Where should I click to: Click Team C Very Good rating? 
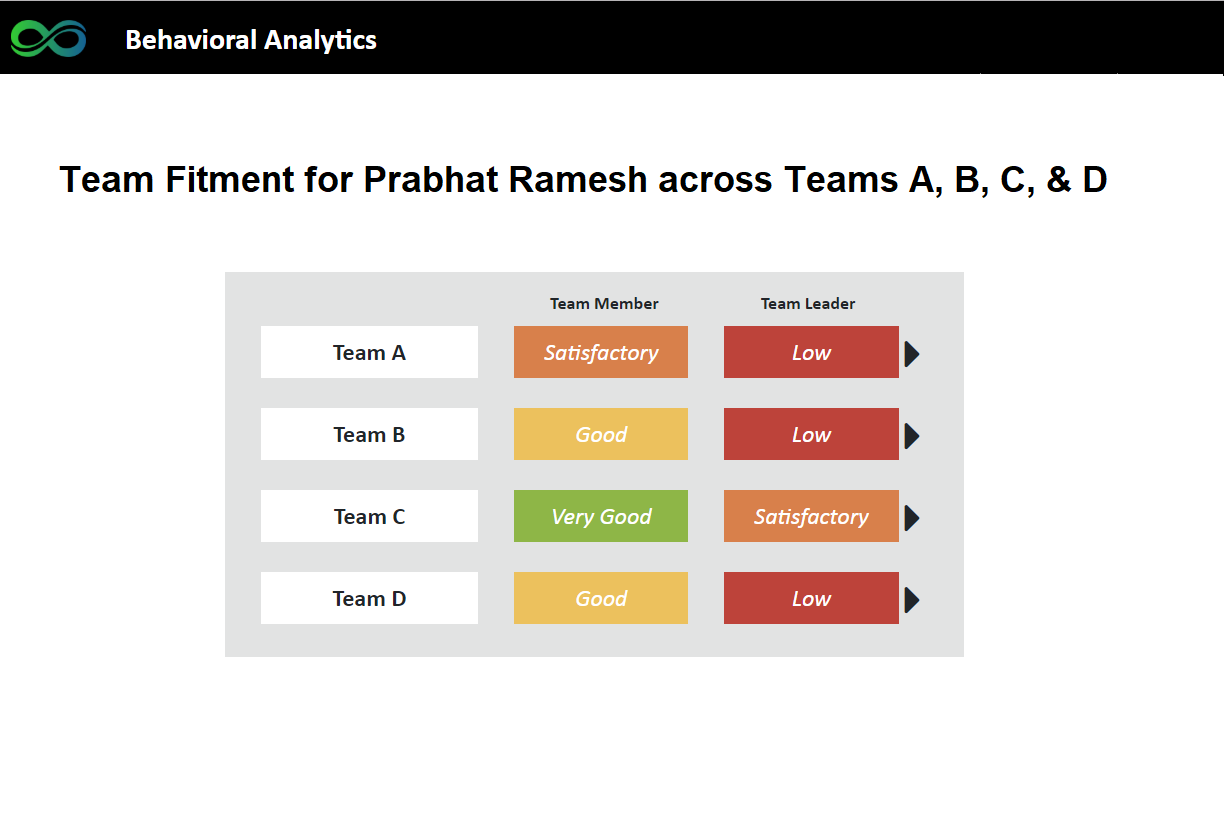pyautogui.click(x=601, y=516)
